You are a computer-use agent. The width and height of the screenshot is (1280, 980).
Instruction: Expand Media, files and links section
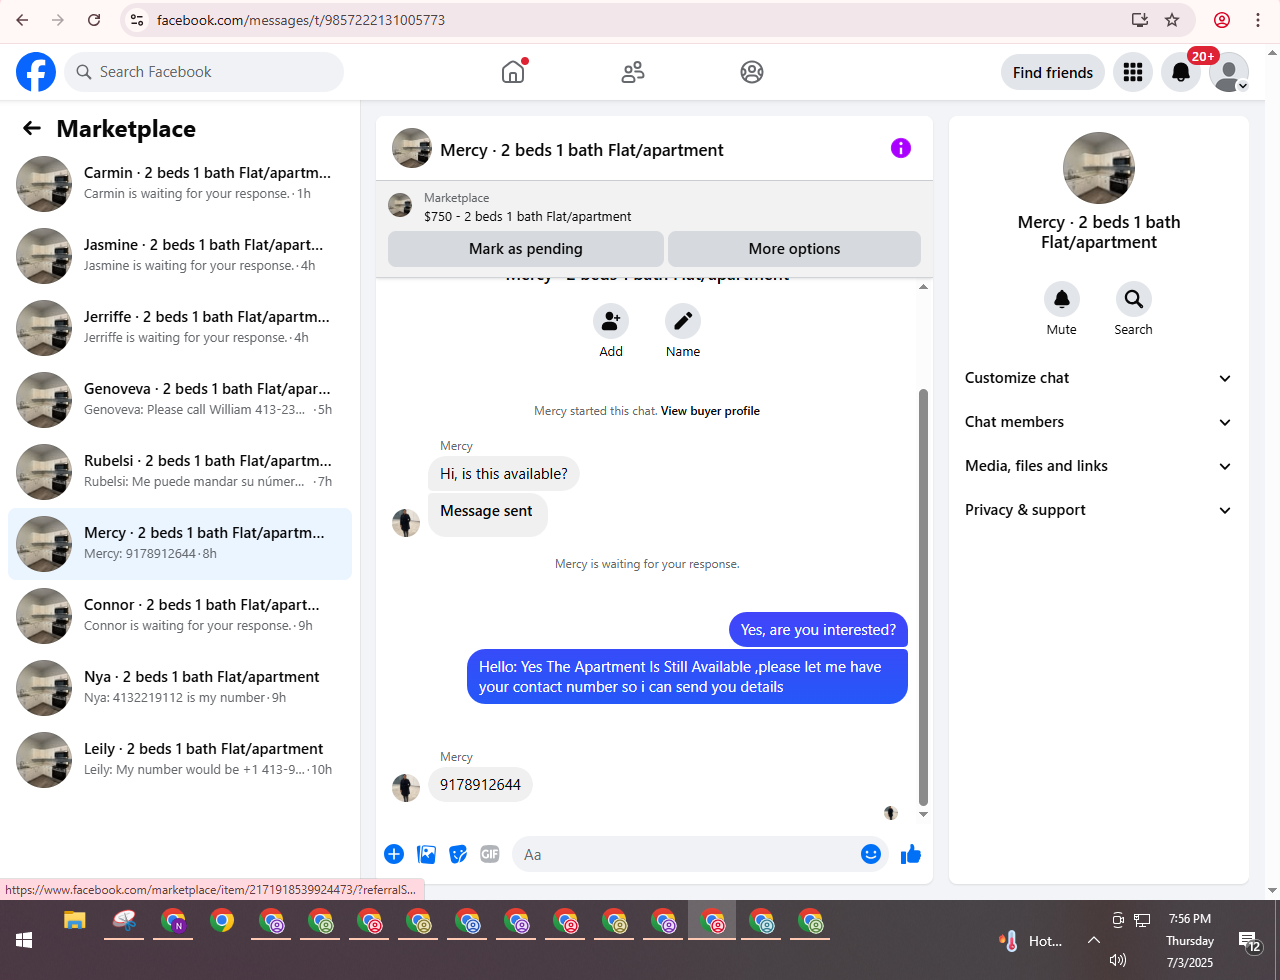(x=1099, y=466)
